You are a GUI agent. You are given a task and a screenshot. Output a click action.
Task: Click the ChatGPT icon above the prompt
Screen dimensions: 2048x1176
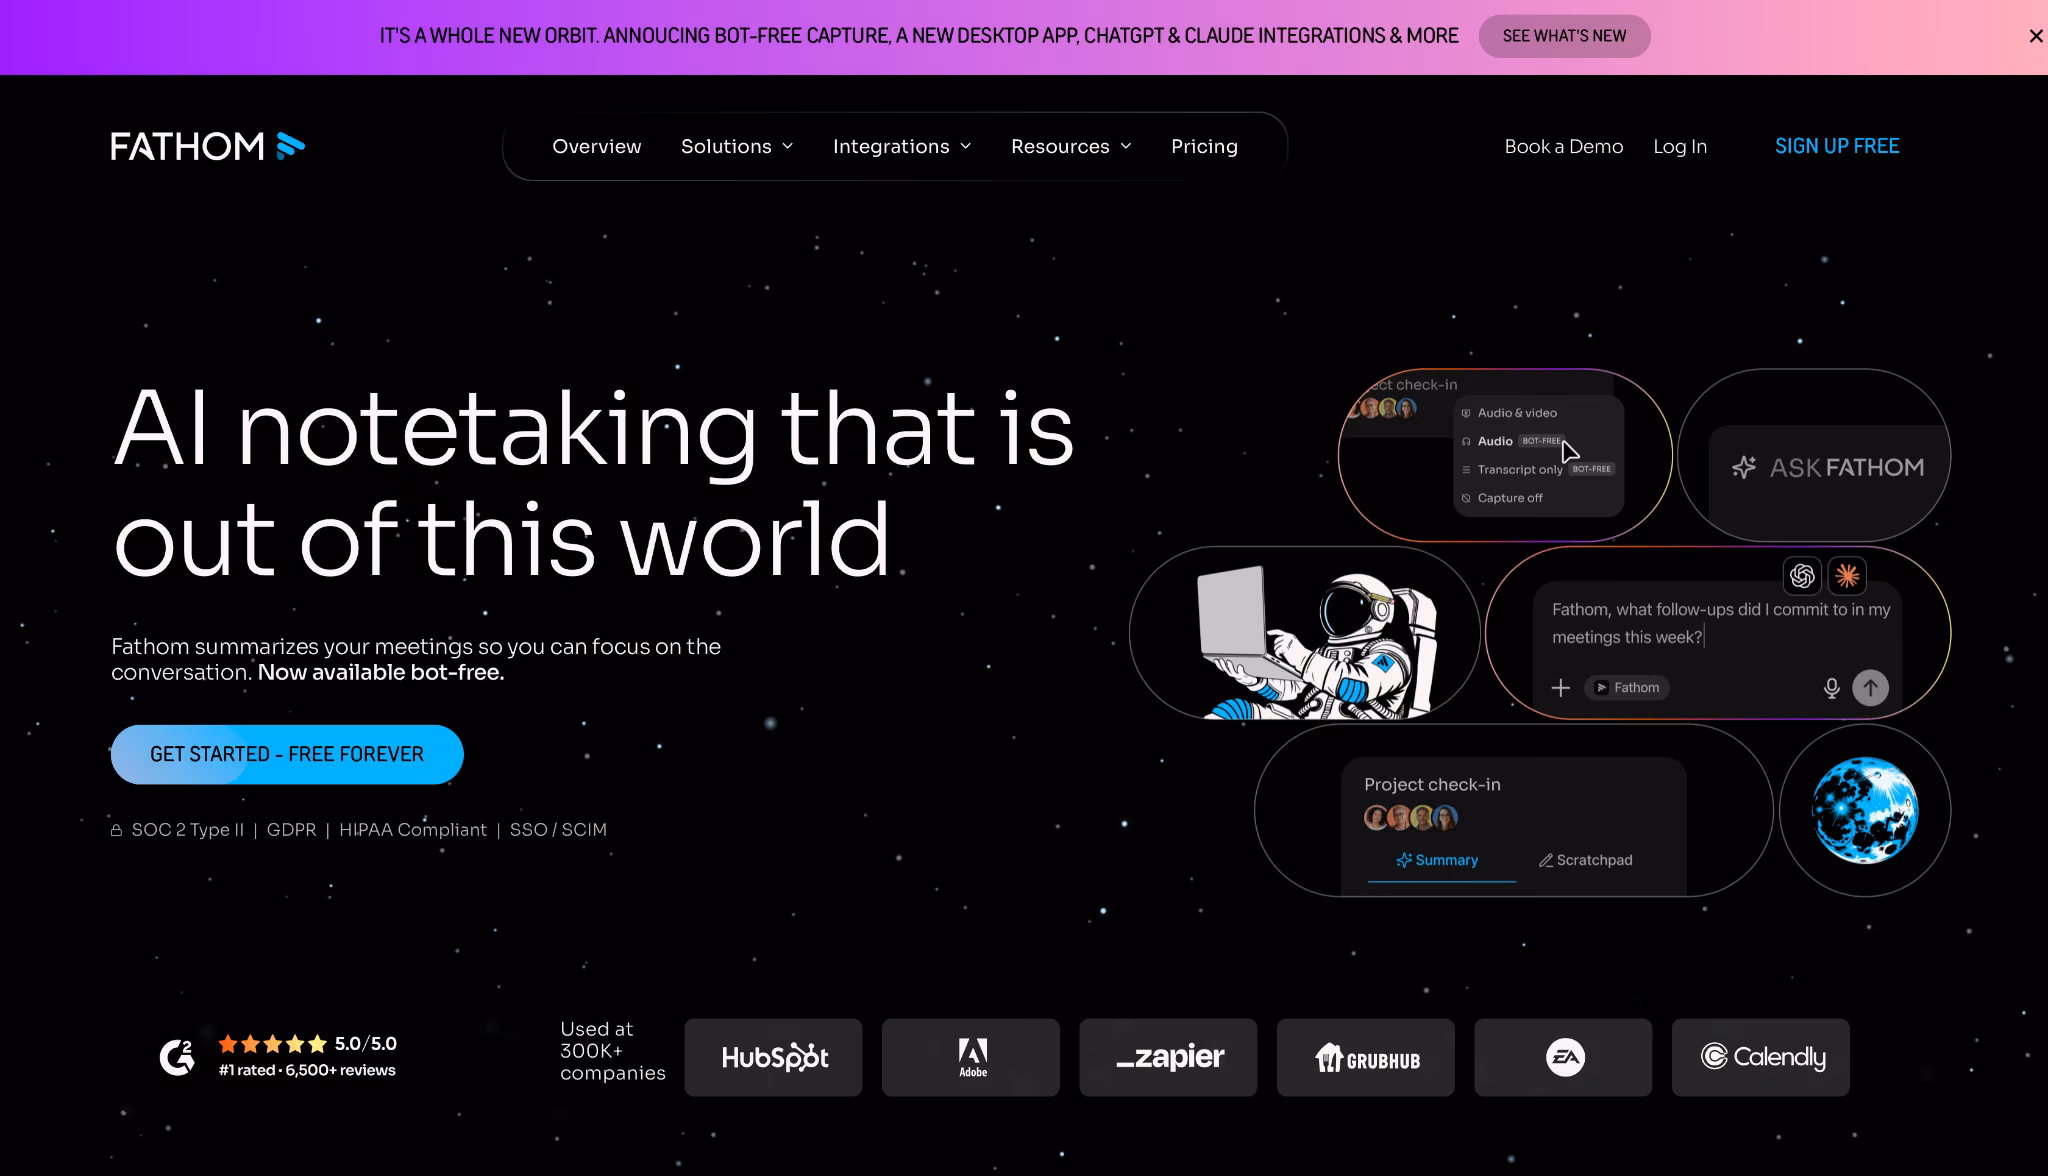click(x=1802, y=576)
